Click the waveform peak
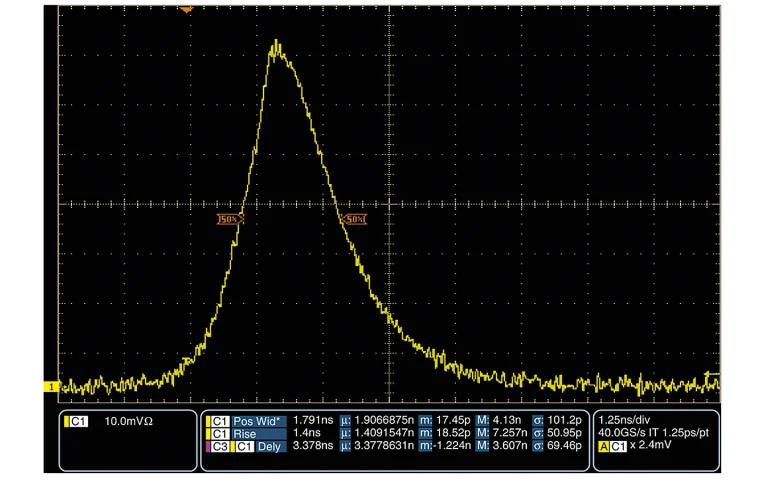 [277, 45]
